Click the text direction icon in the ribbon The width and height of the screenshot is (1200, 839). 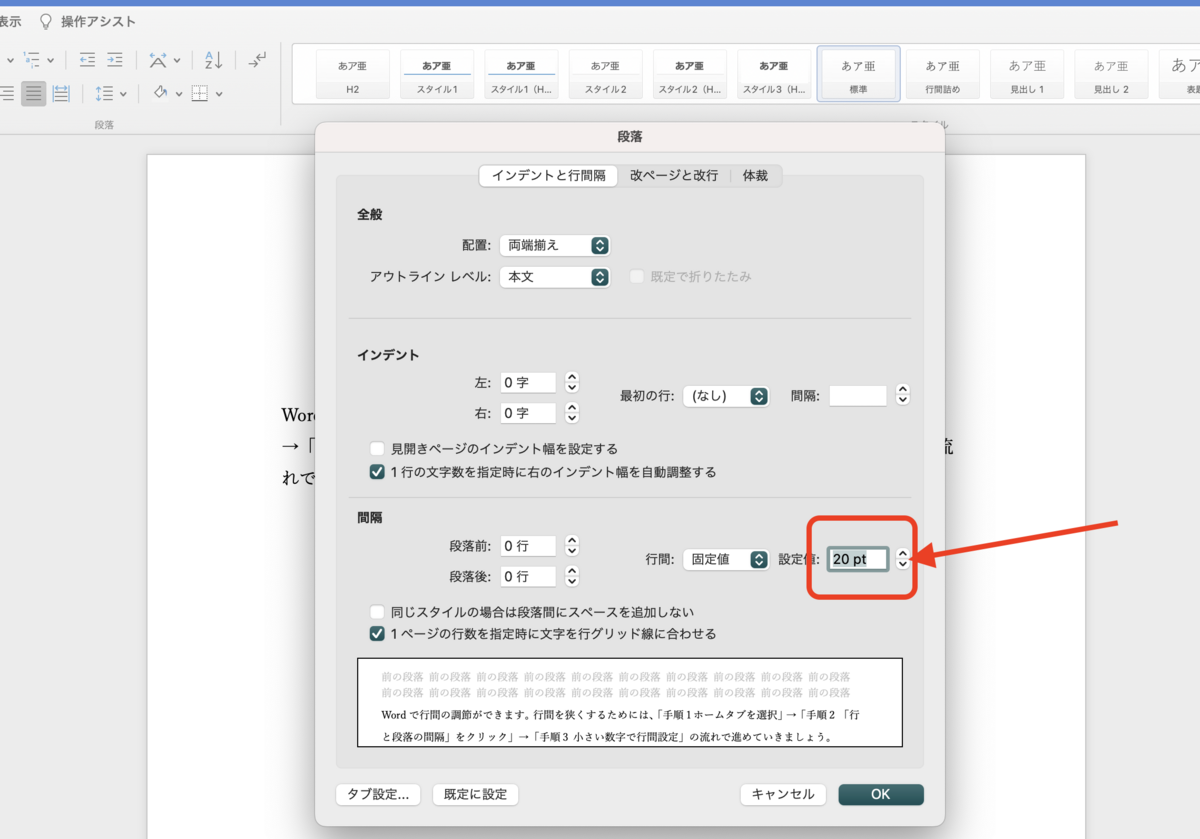[160, 60]
